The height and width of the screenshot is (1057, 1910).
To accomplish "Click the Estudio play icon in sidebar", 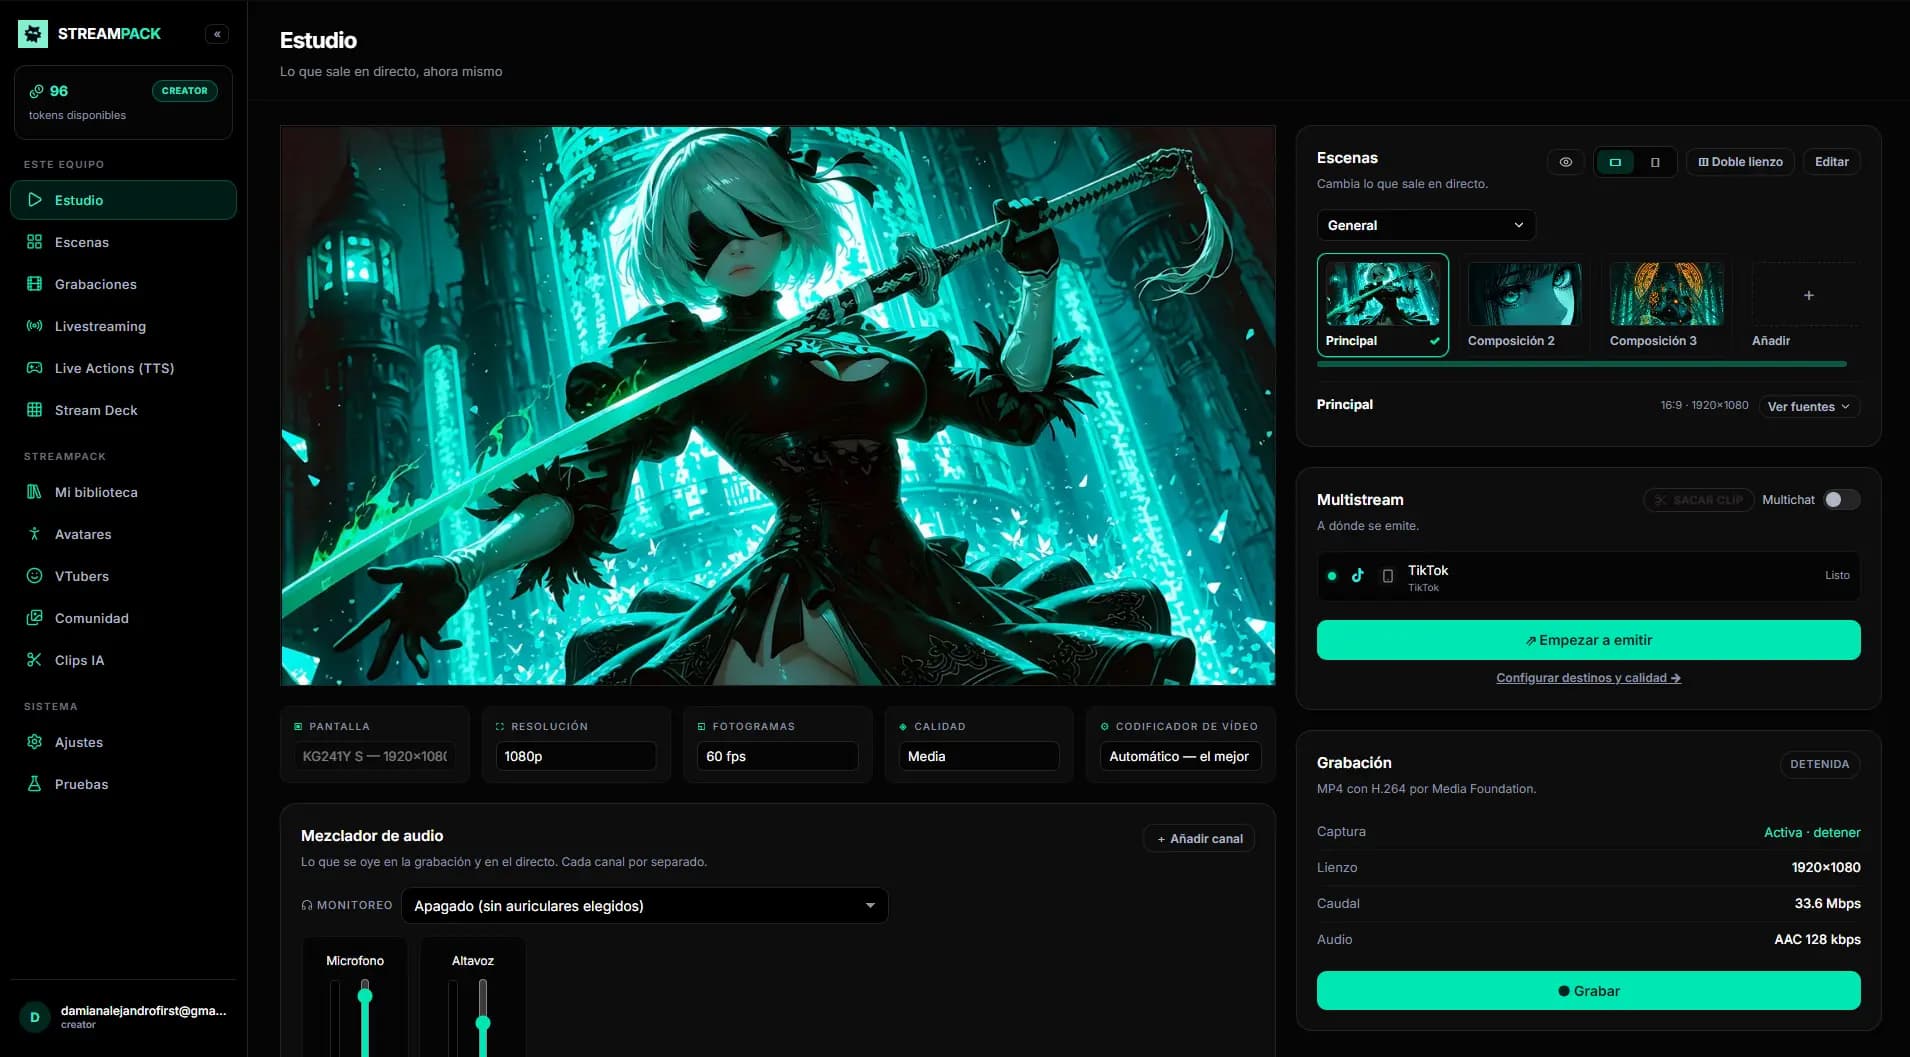I will click(35, 200).
